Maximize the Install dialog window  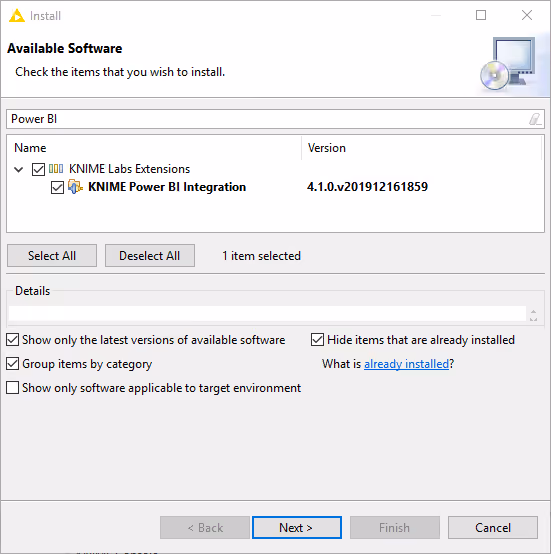481,15
